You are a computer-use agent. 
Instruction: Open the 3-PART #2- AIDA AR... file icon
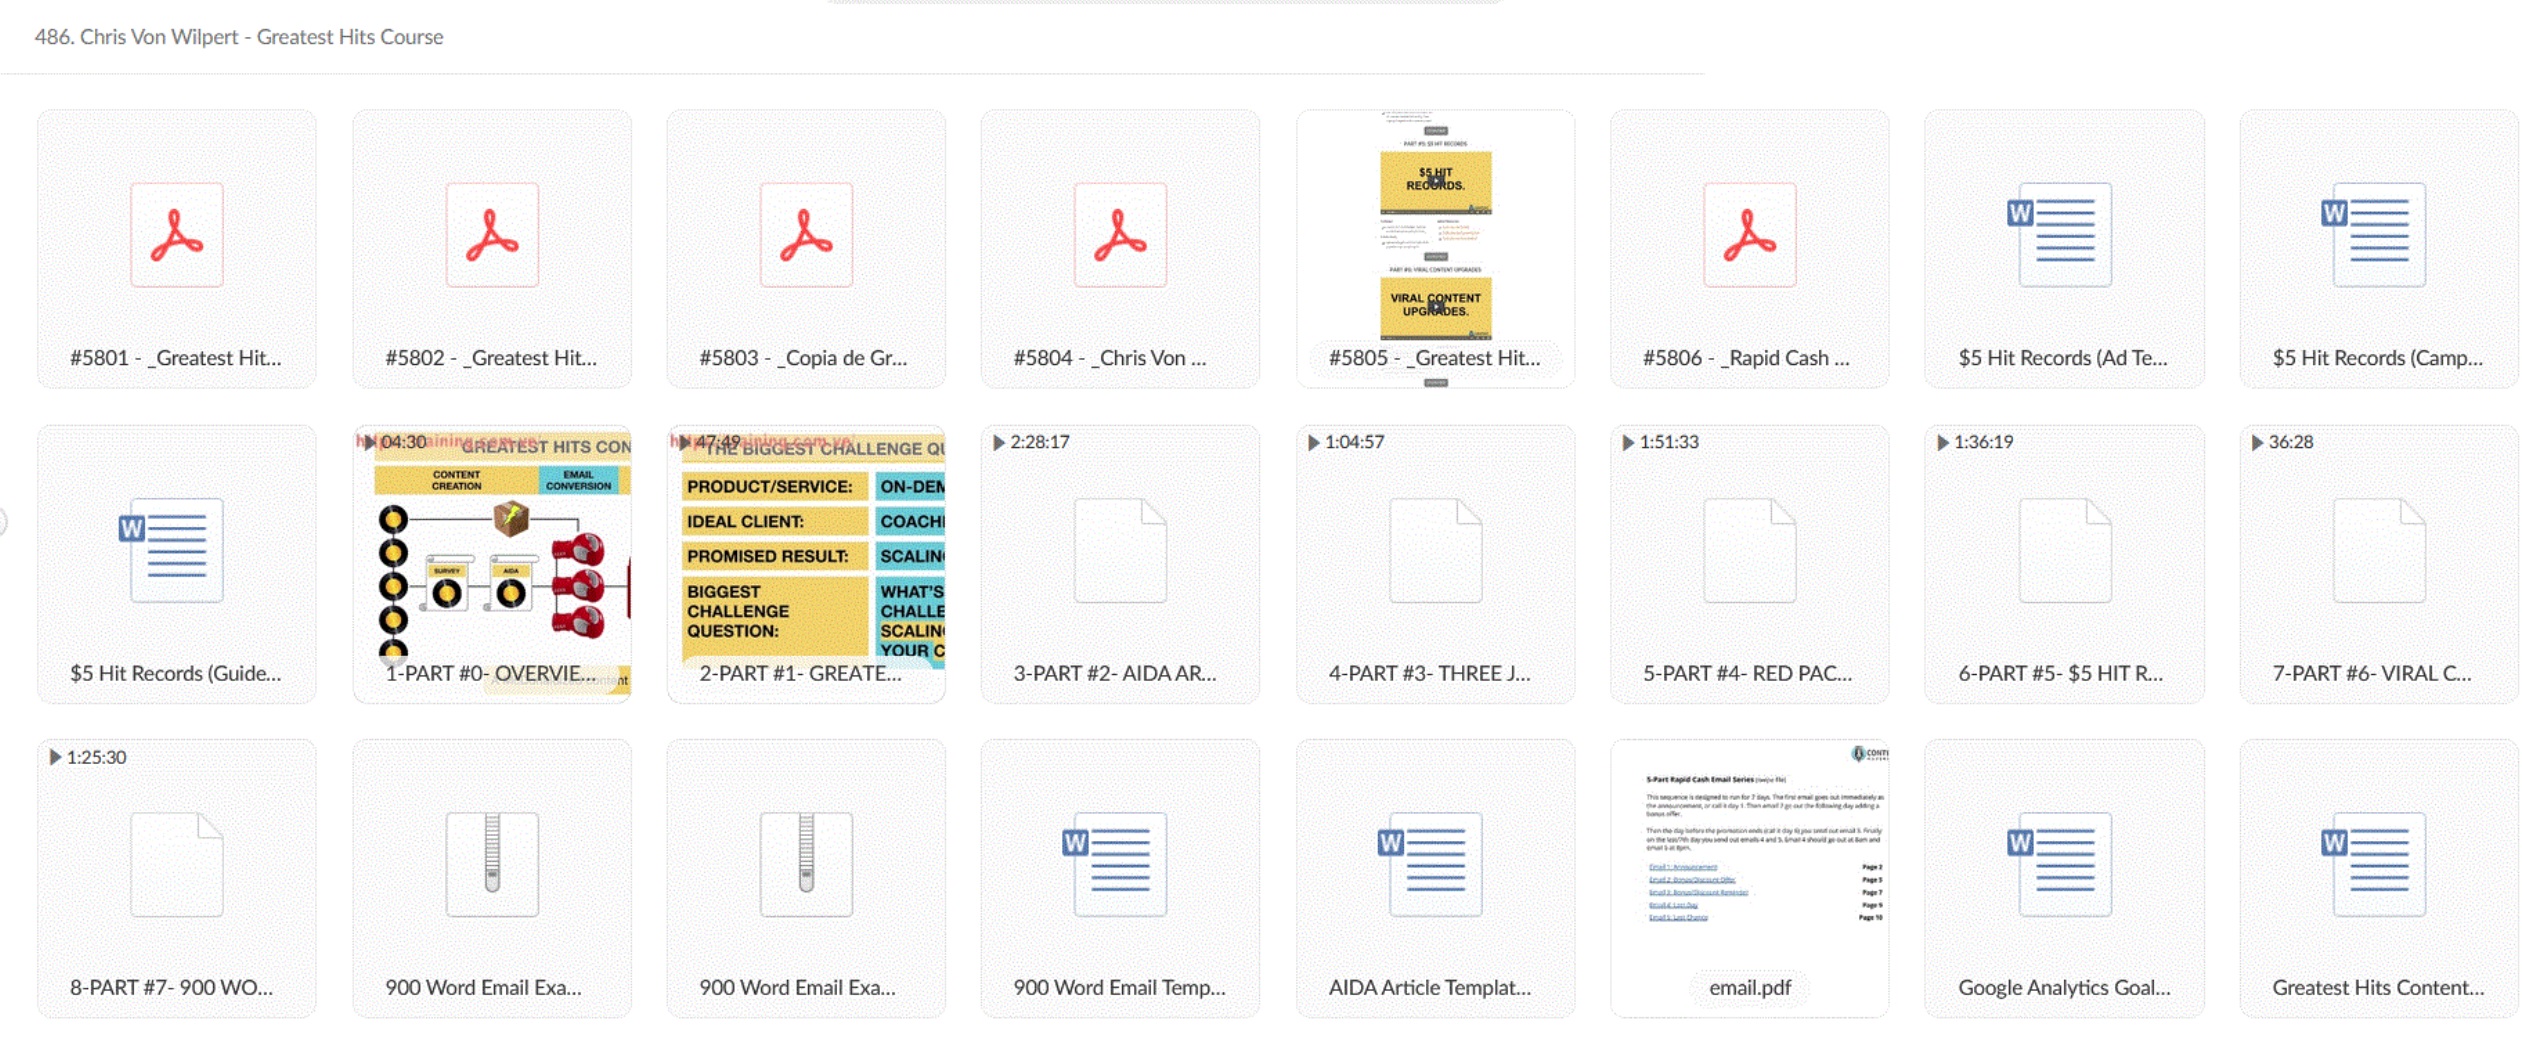coord(1119,550)
